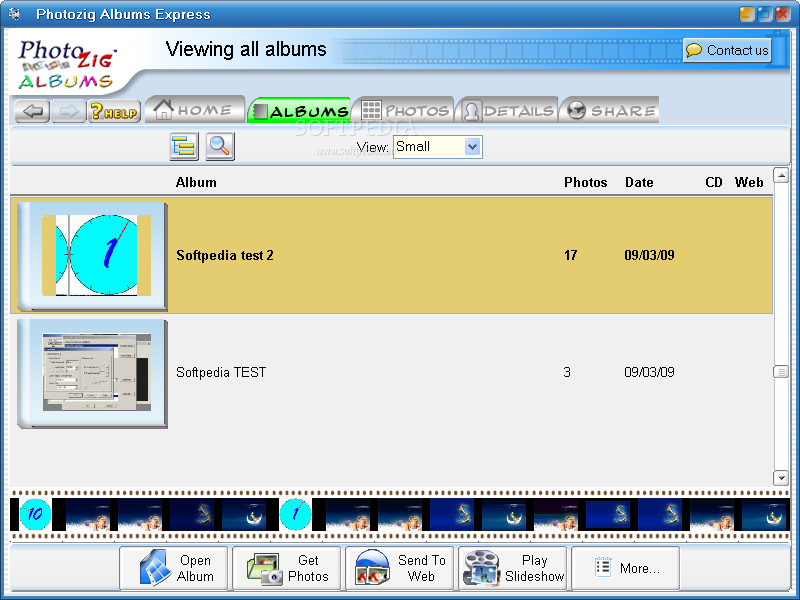Click the Contact us button
This screenshot has height=600, width=800.
coord(727,50)
